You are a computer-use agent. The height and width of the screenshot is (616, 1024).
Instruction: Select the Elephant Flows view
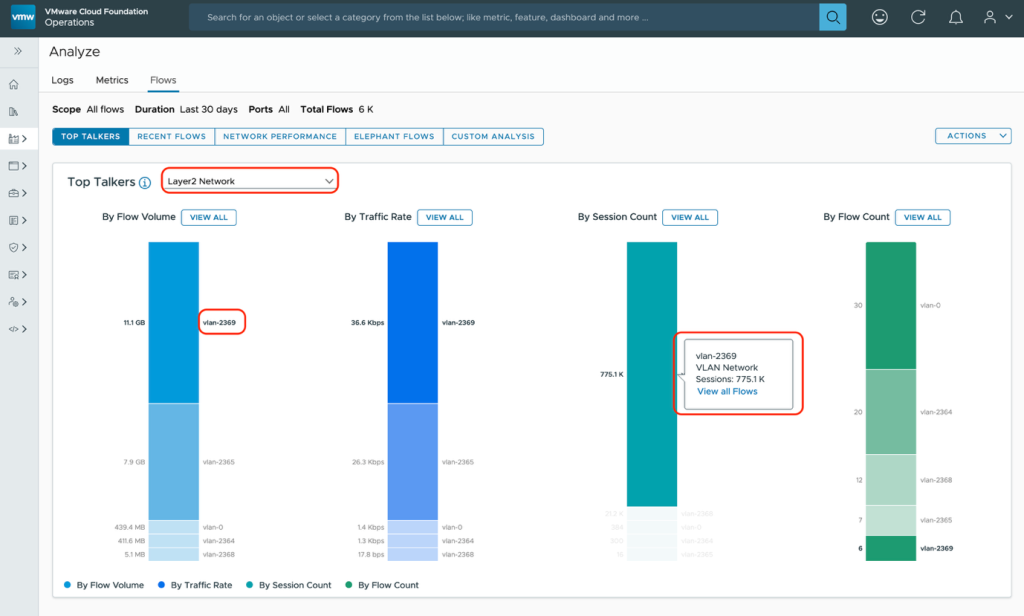click(394, 137)
